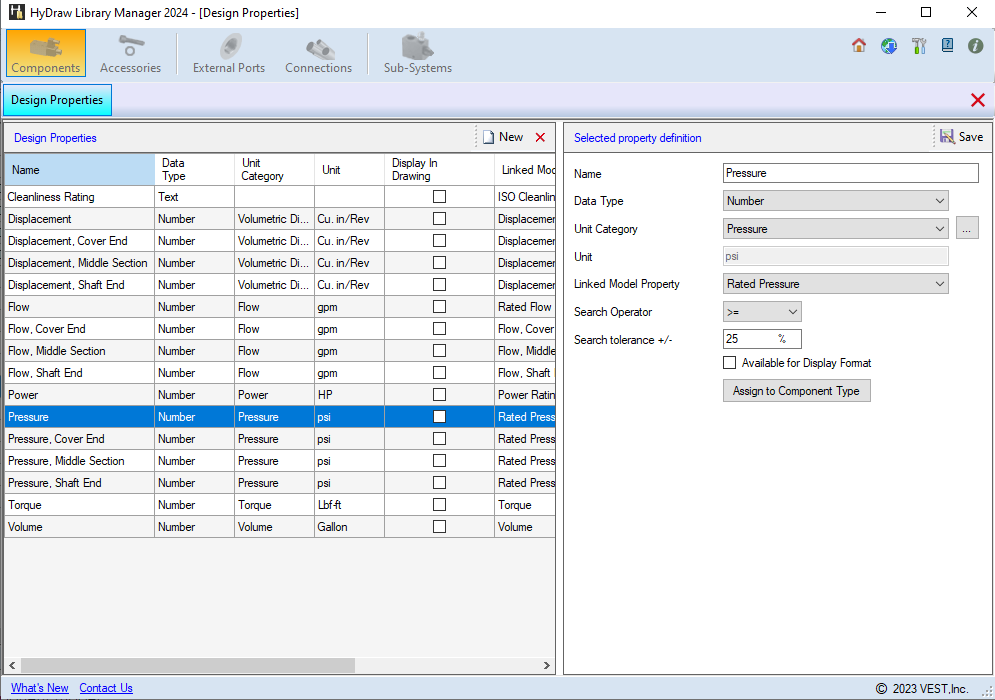Open the Linked Model Property dropdown

coord(939,284)
